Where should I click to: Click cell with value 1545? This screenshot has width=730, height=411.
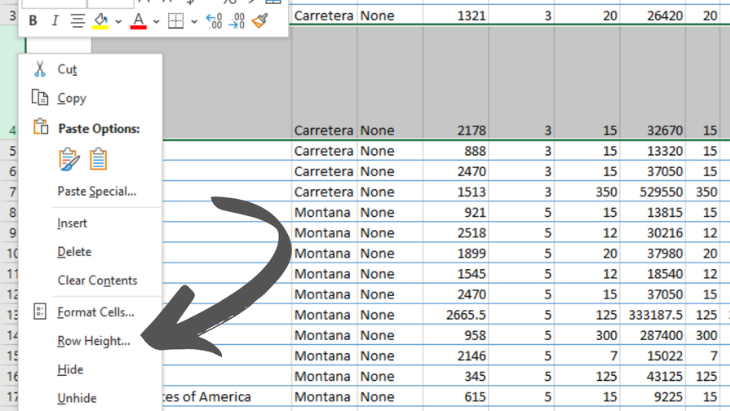click(x=456, y=274)
